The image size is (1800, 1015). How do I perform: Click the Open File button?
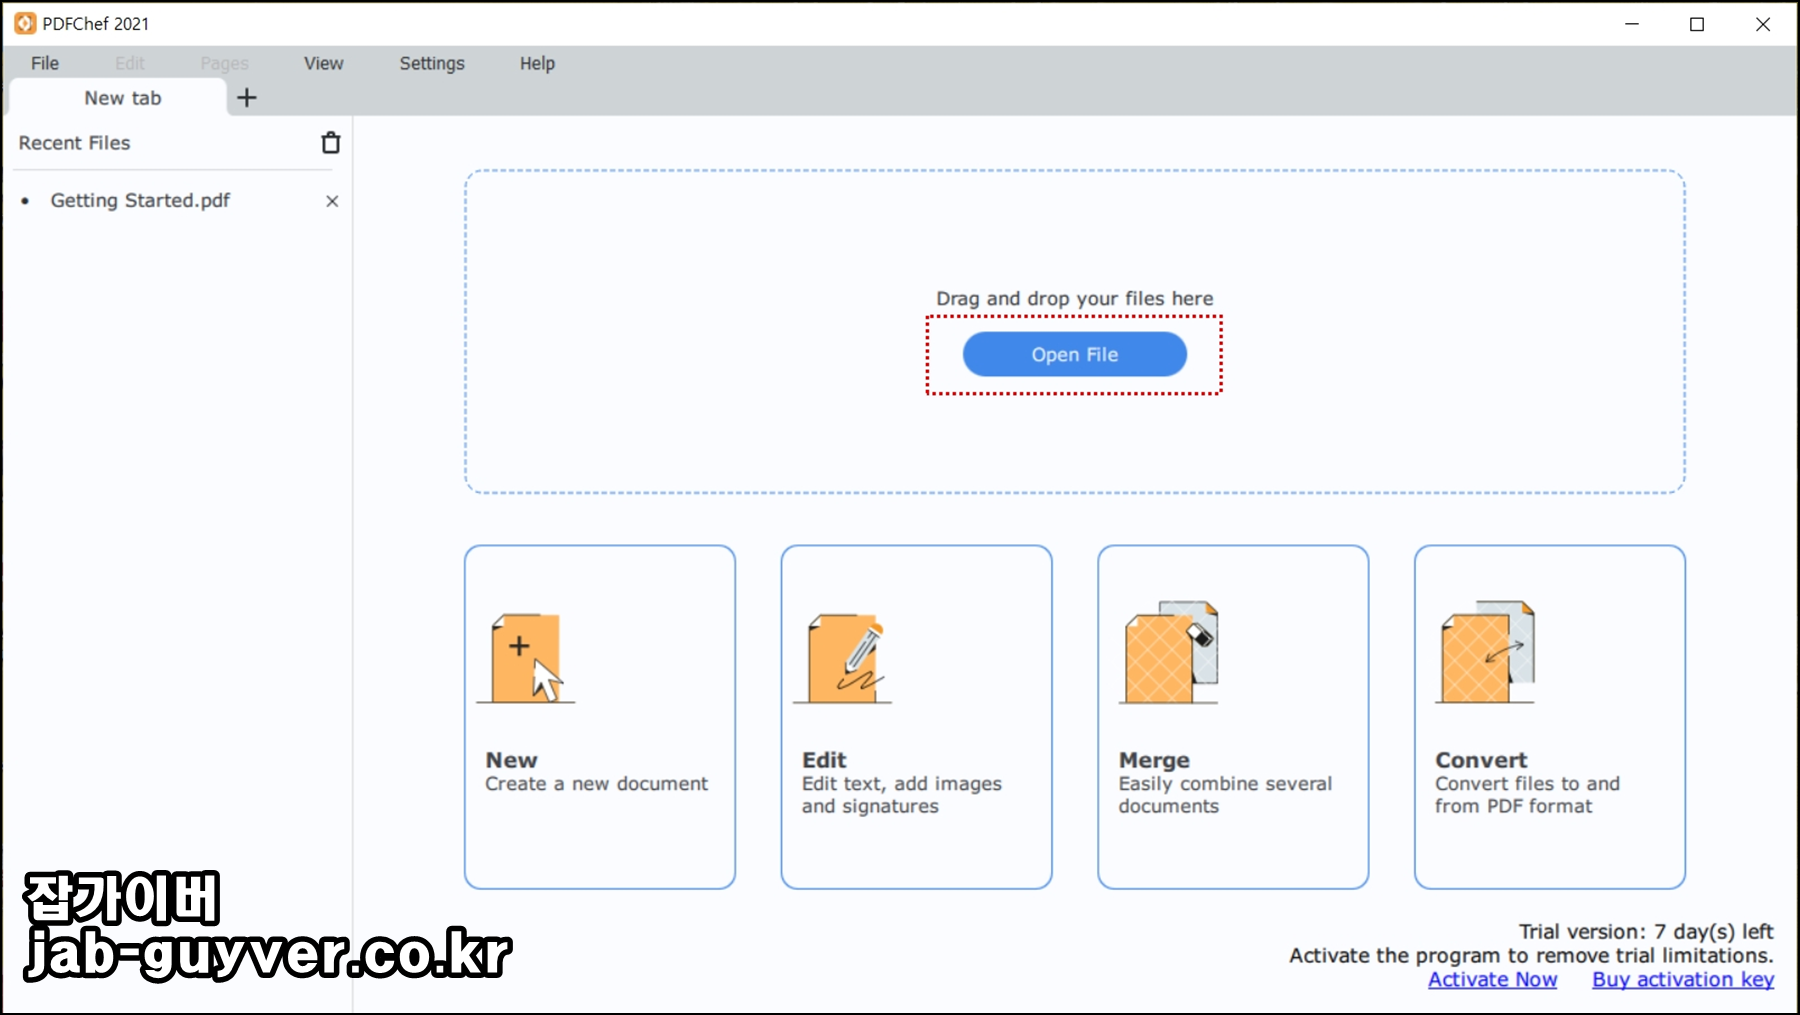point(1075,354)
